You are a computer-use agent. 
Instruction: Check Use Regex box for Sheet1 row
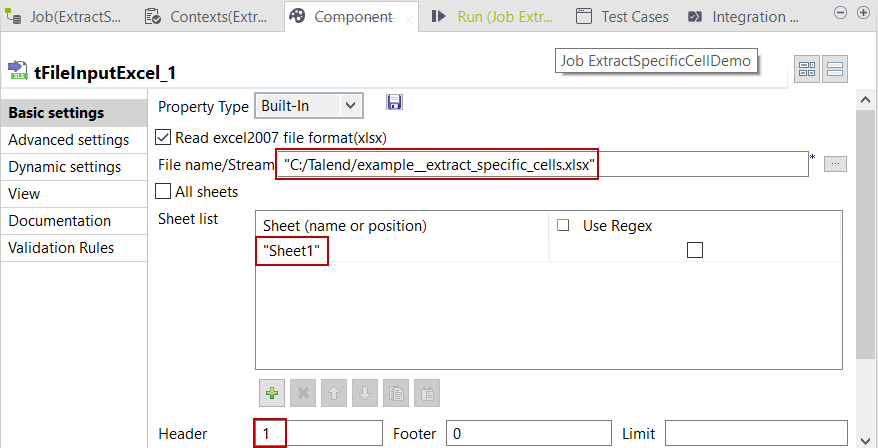(x=695, y=251)
